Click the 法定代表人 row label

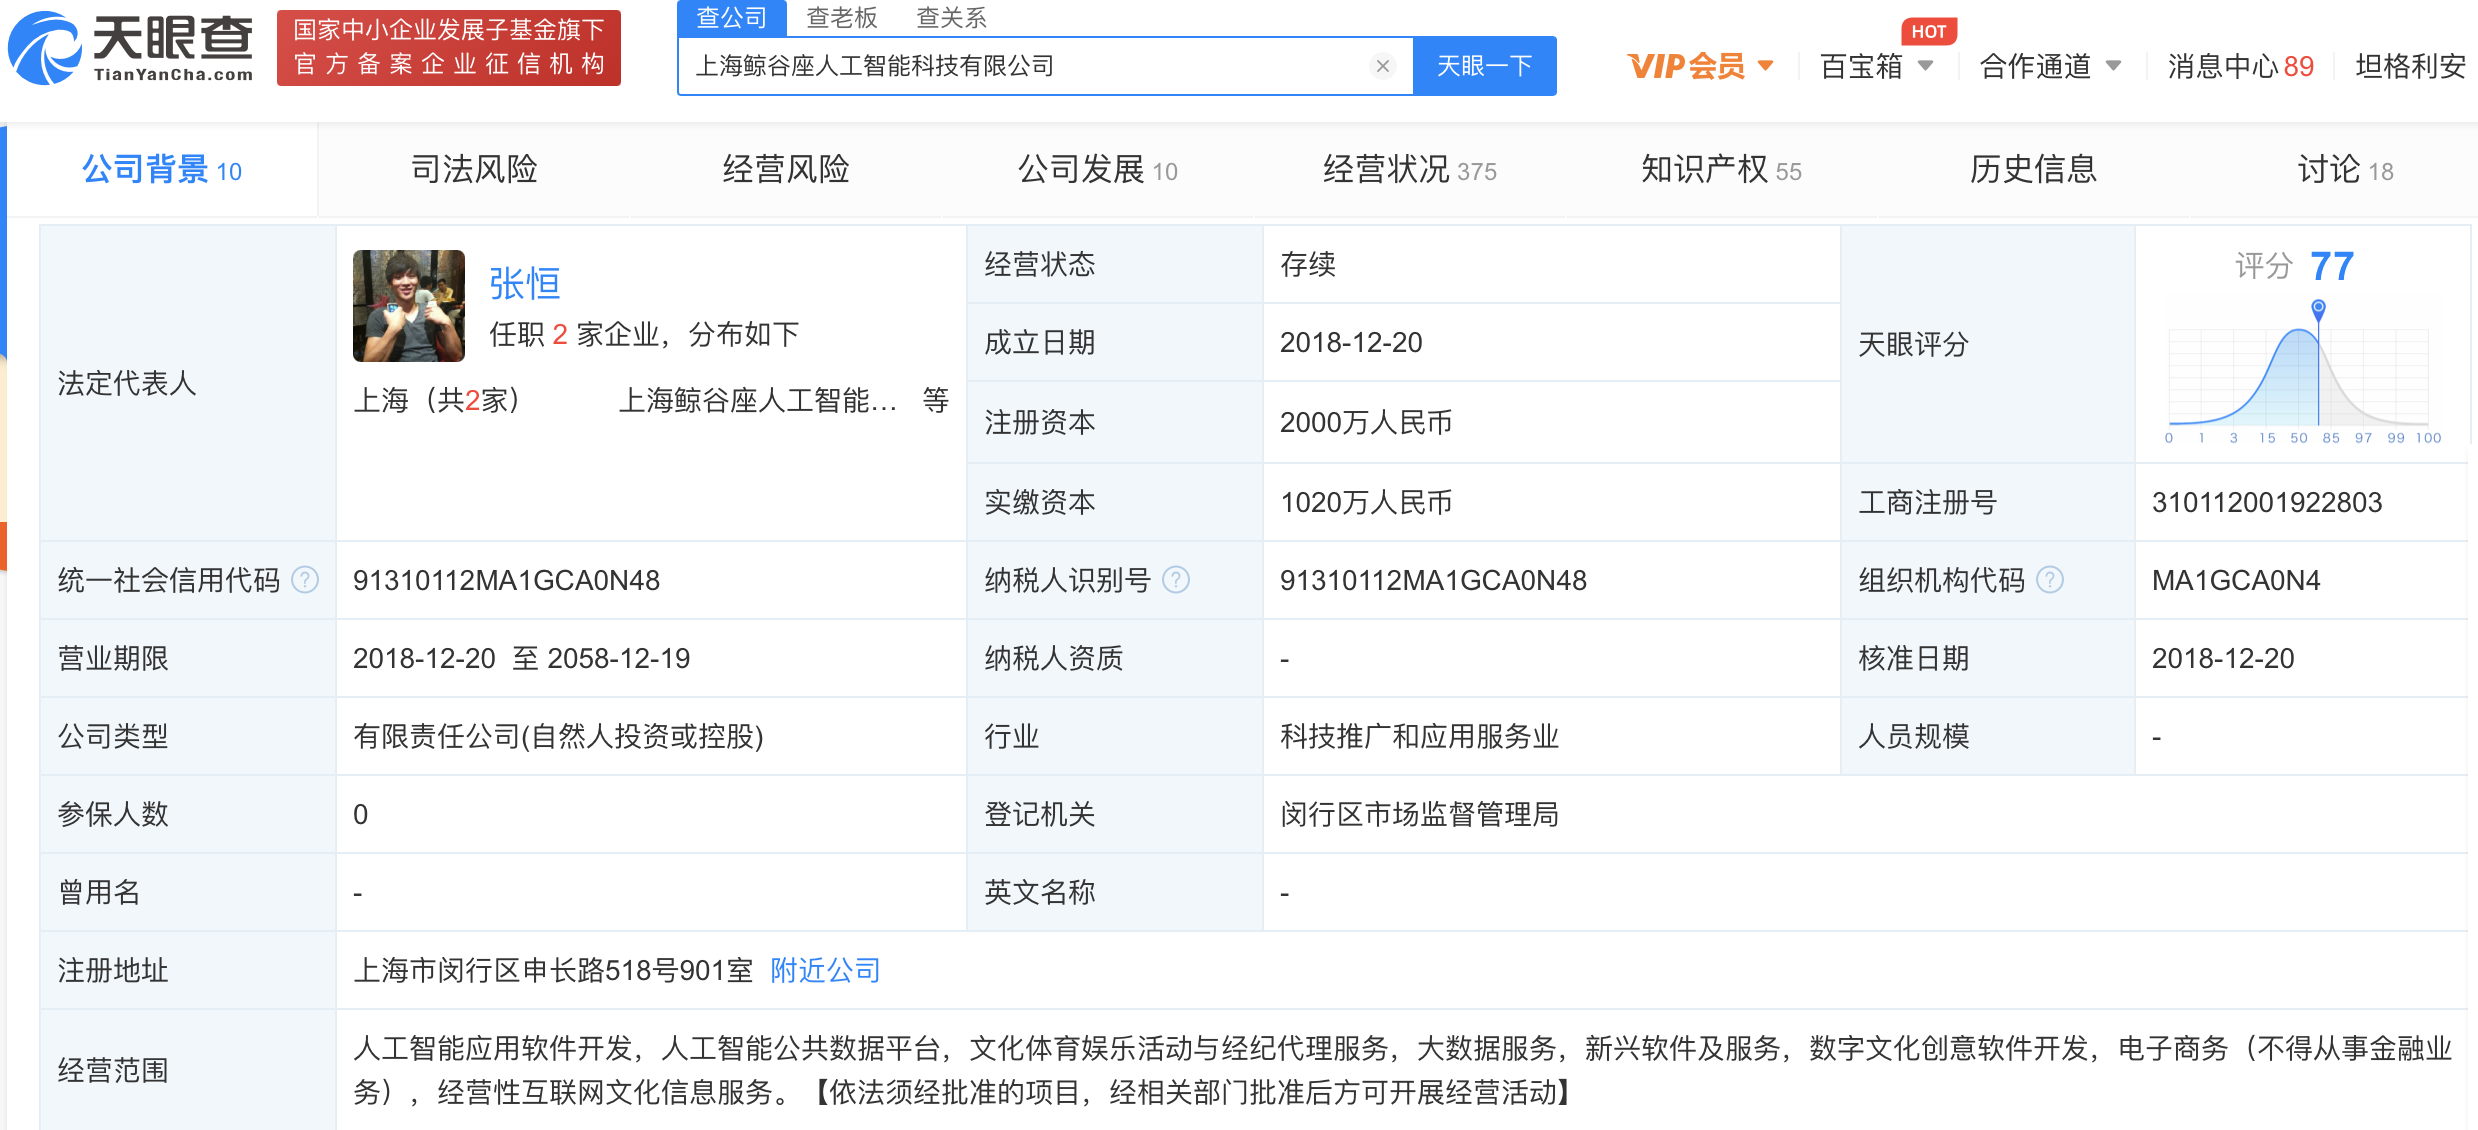point(127,383)
